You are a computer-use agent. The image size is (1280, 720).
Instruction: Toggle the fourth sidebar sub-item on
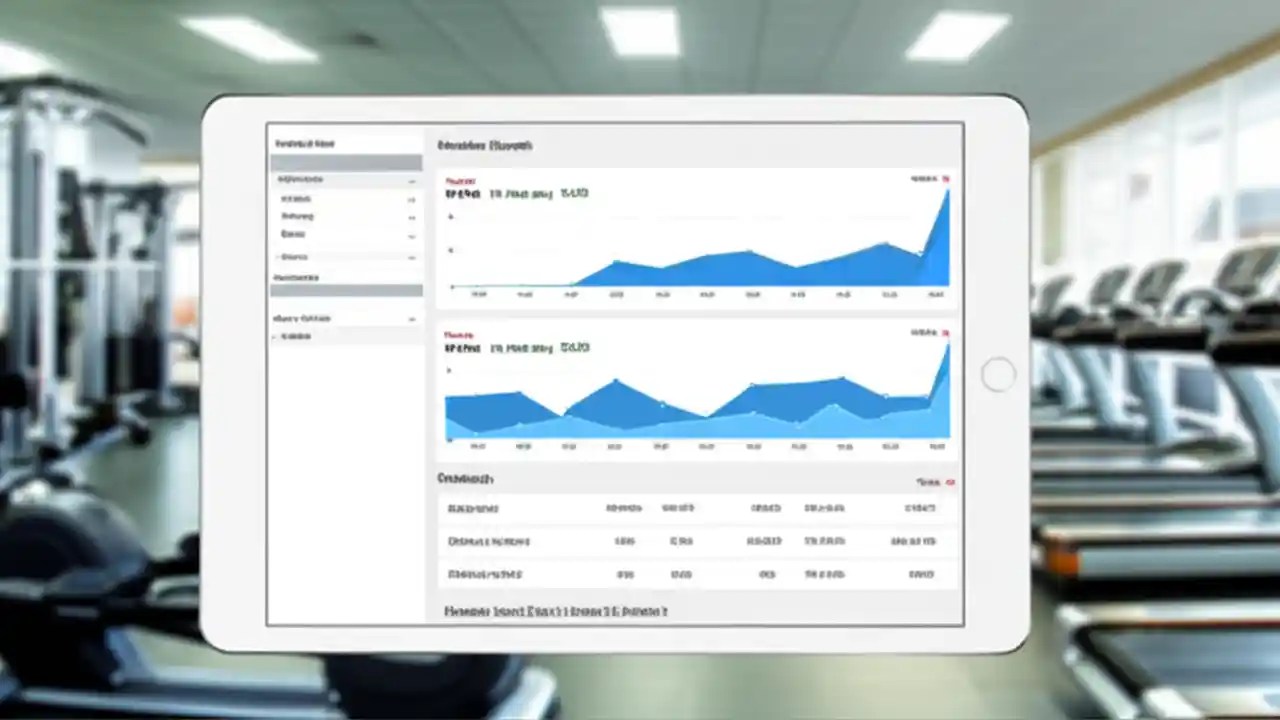point(411,234)
